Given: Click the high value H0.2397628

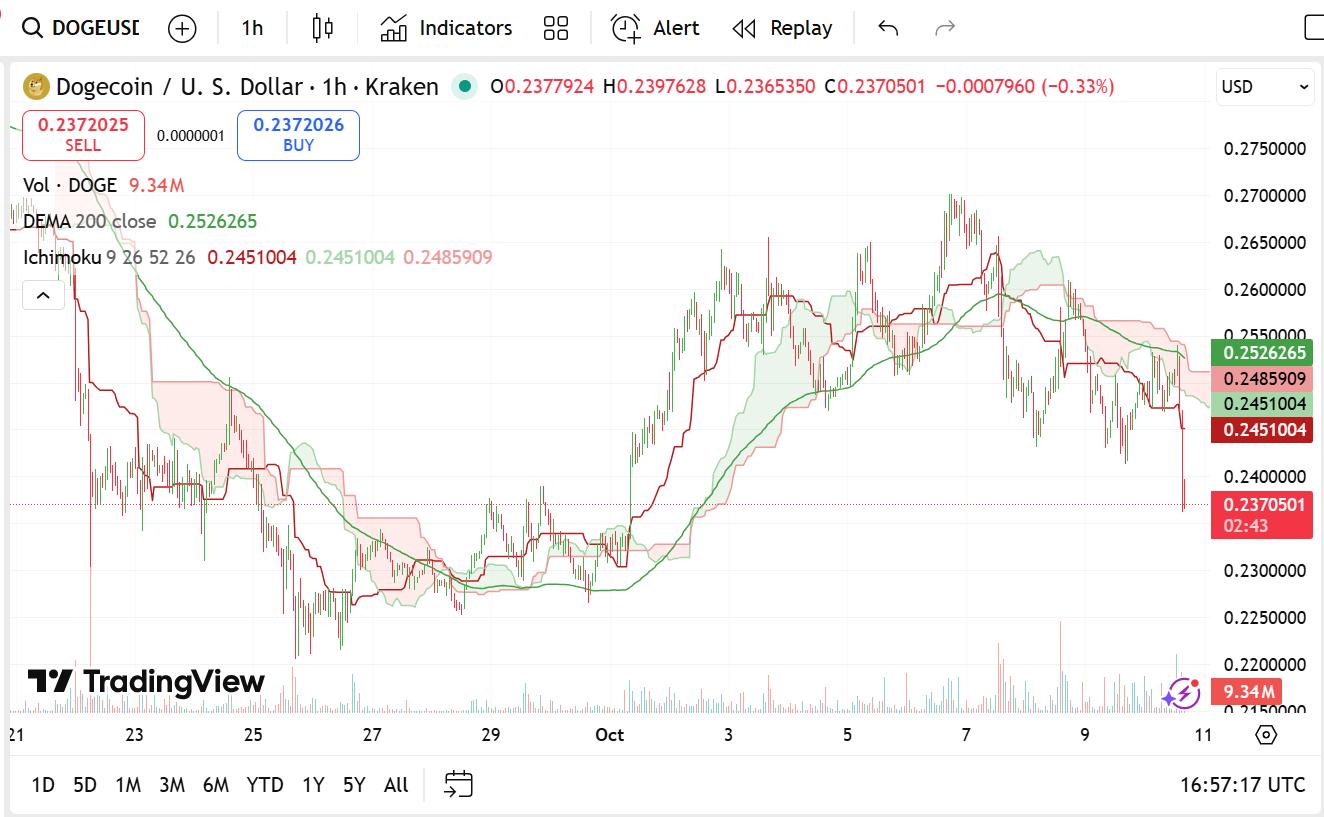Looking at the screenshot, I should 656,87.
